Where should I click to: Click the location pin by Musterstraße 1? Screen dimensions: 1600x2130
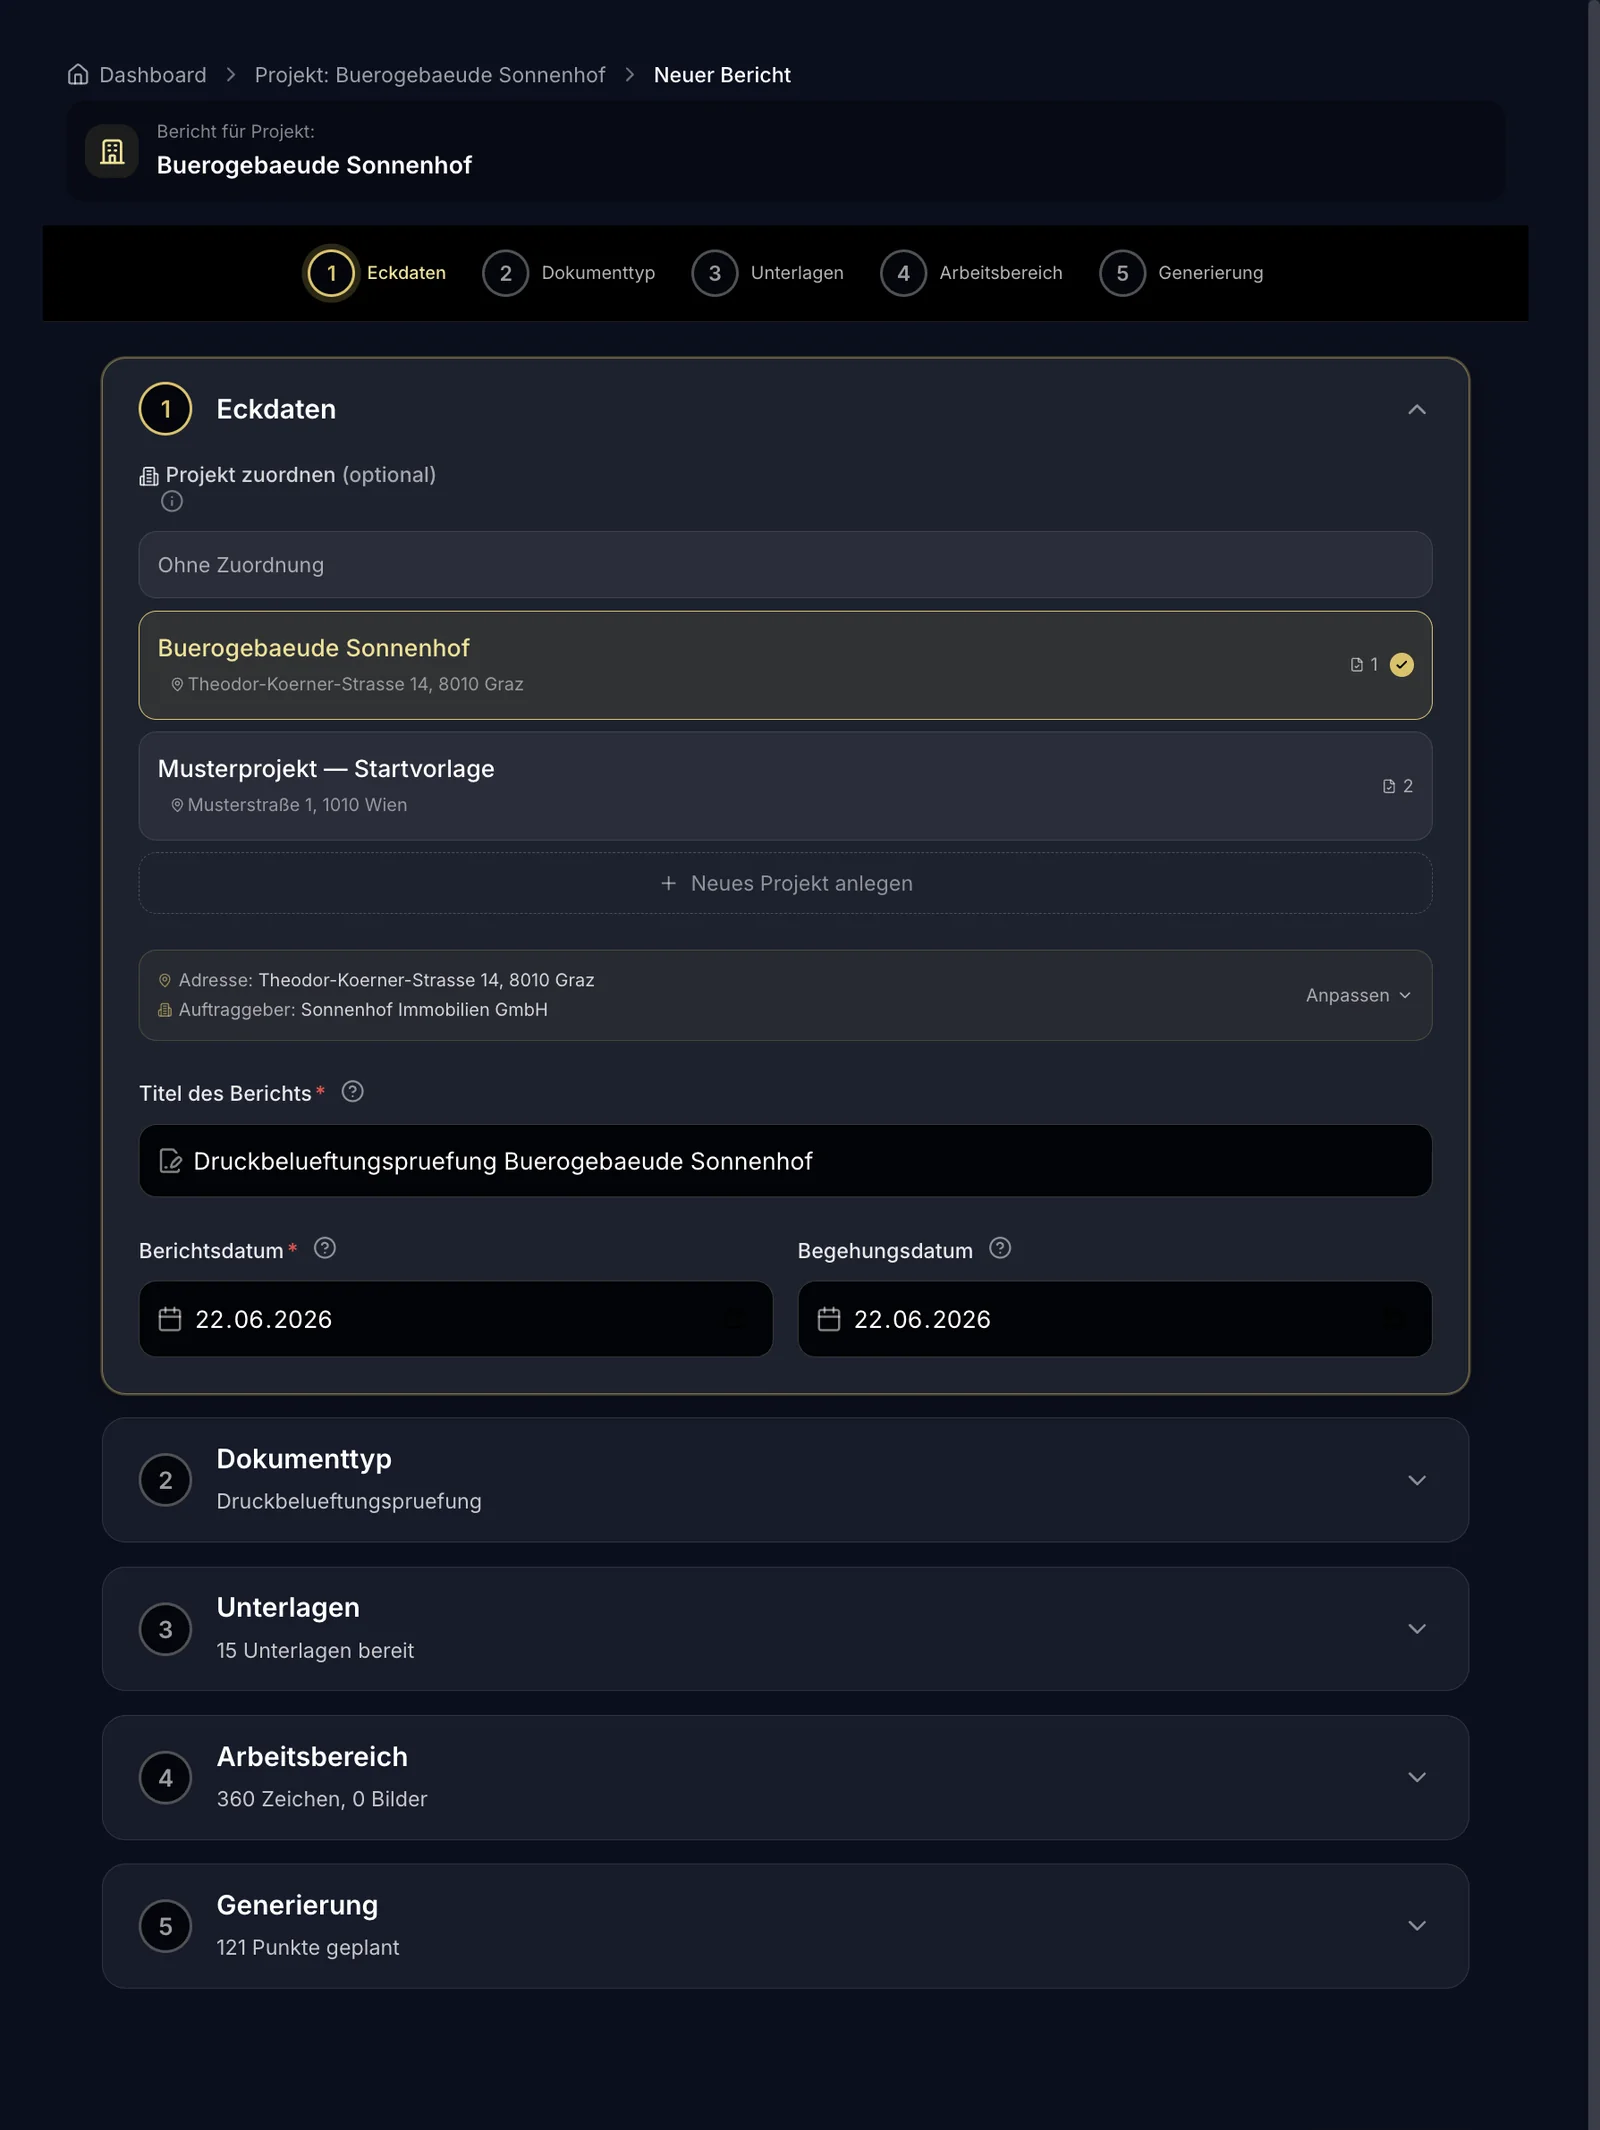click(x=177, y=805)
